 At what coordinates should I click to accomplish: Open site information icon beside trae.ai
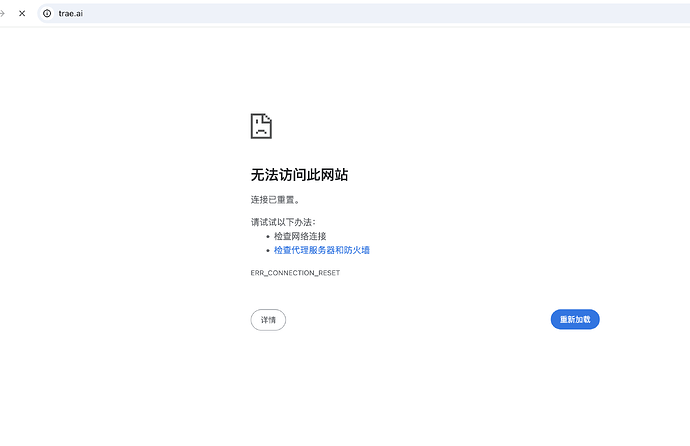(47, 14)
